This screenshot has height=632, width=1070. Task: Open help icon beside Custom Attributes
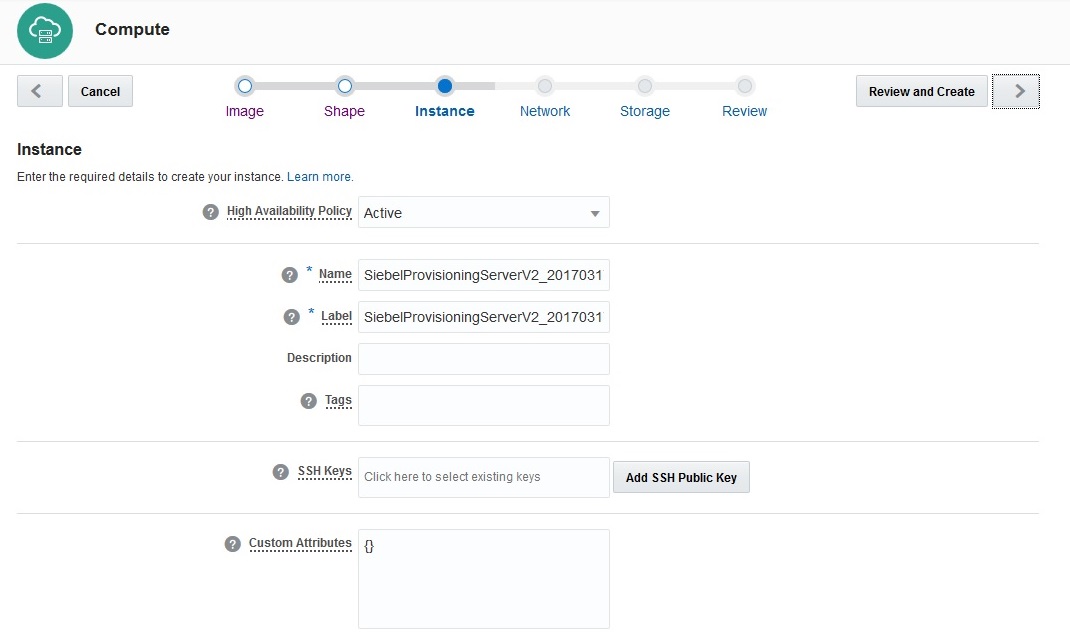(x=233, y=544)
